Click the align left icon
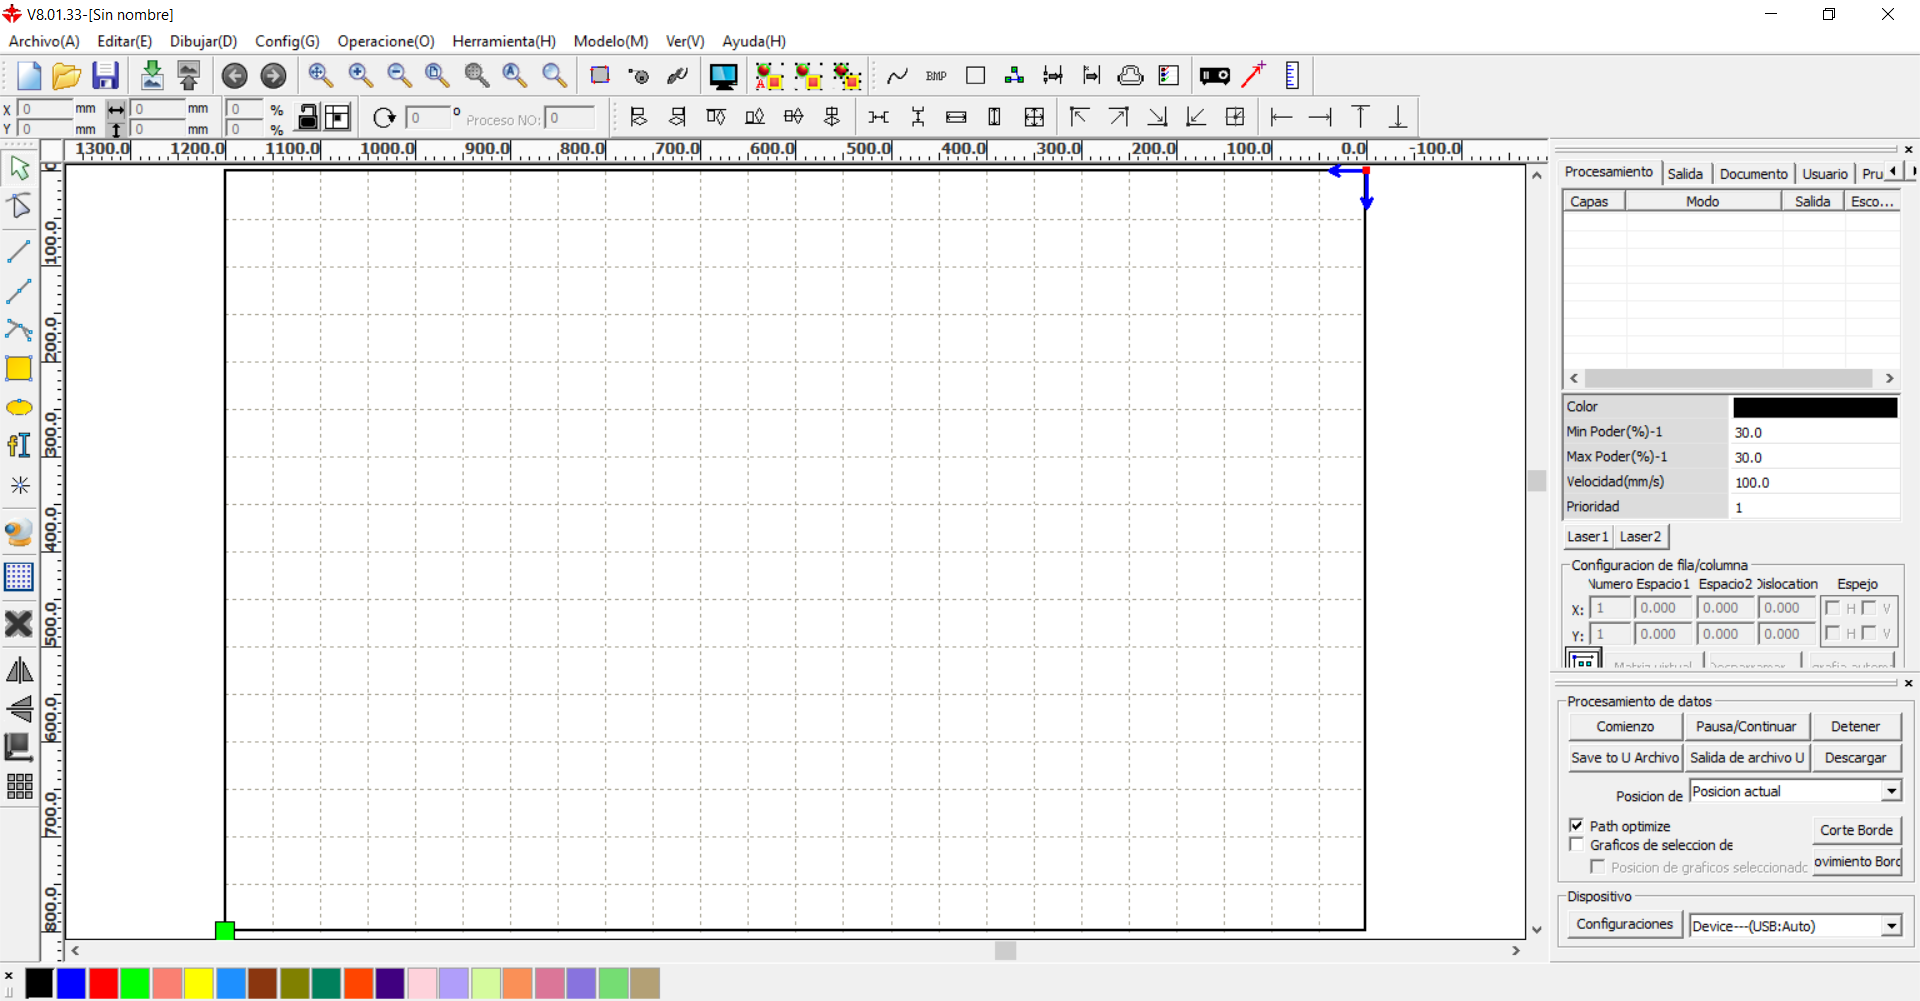Image resolution: width=1920 pixels, height=1001 pixels. pyautogui.click(x=638, y=117)
